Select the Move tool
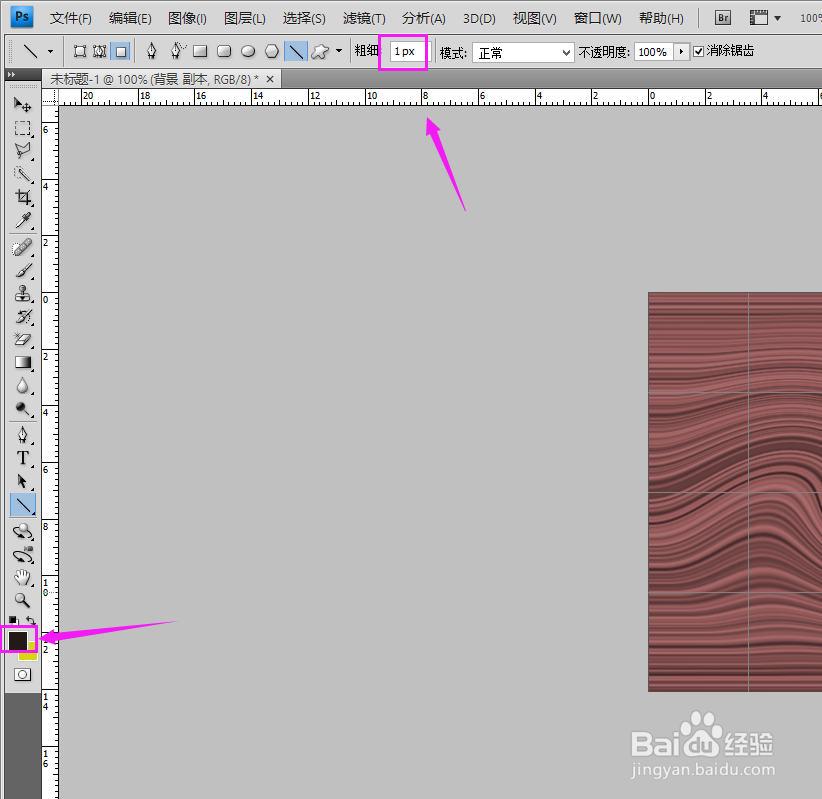This screenshot has width=822, height=799. (x=22, y=105)
